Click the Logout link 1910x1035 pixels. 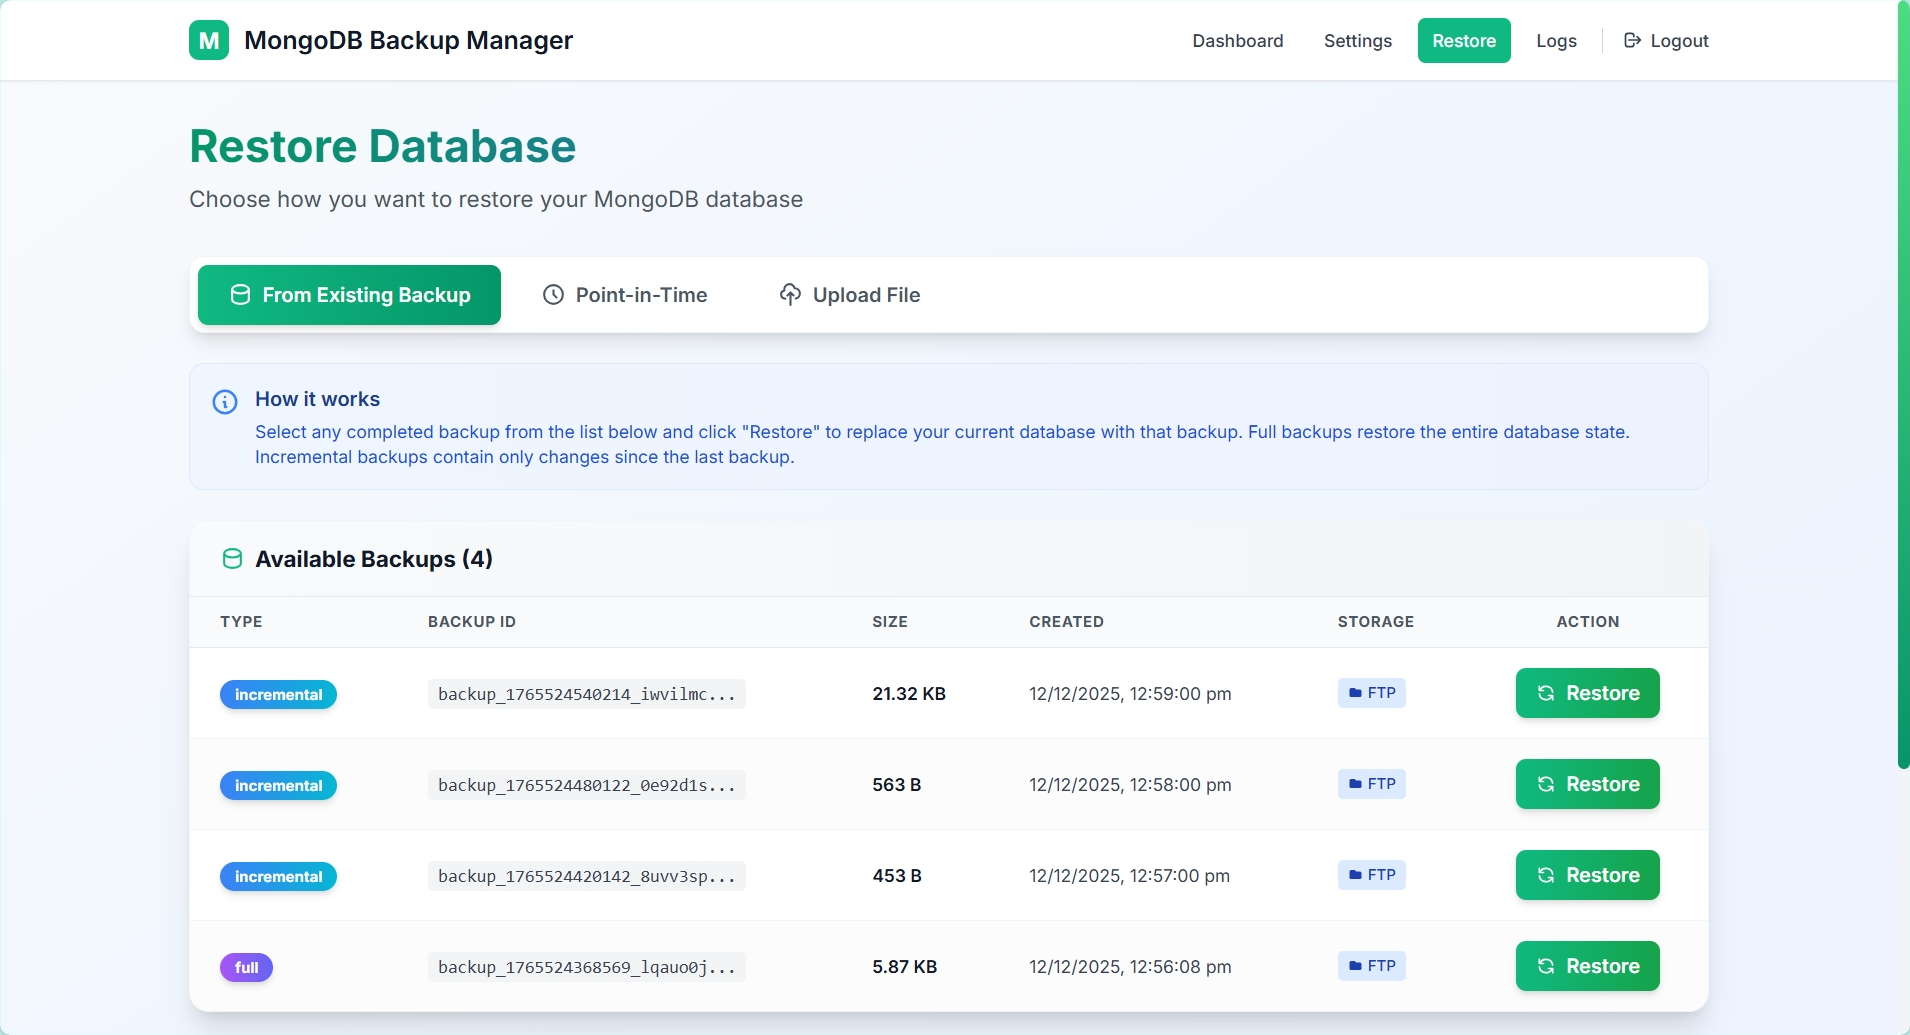click(1666, 41)
